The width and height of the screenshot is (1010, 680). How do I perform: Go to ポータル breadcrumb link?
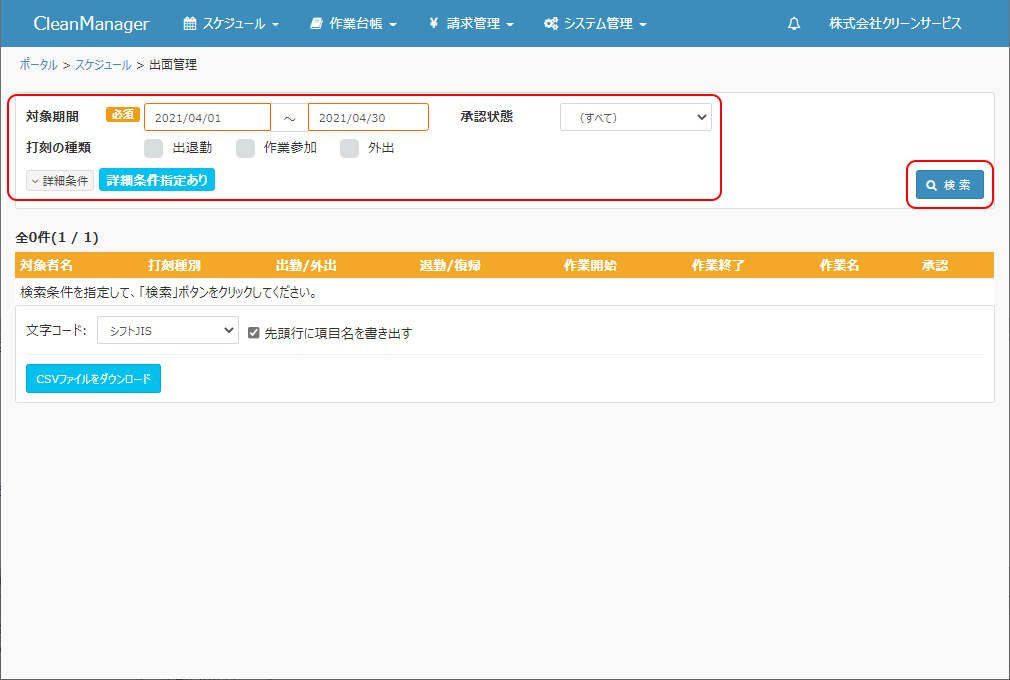click(x=38, y=65)
